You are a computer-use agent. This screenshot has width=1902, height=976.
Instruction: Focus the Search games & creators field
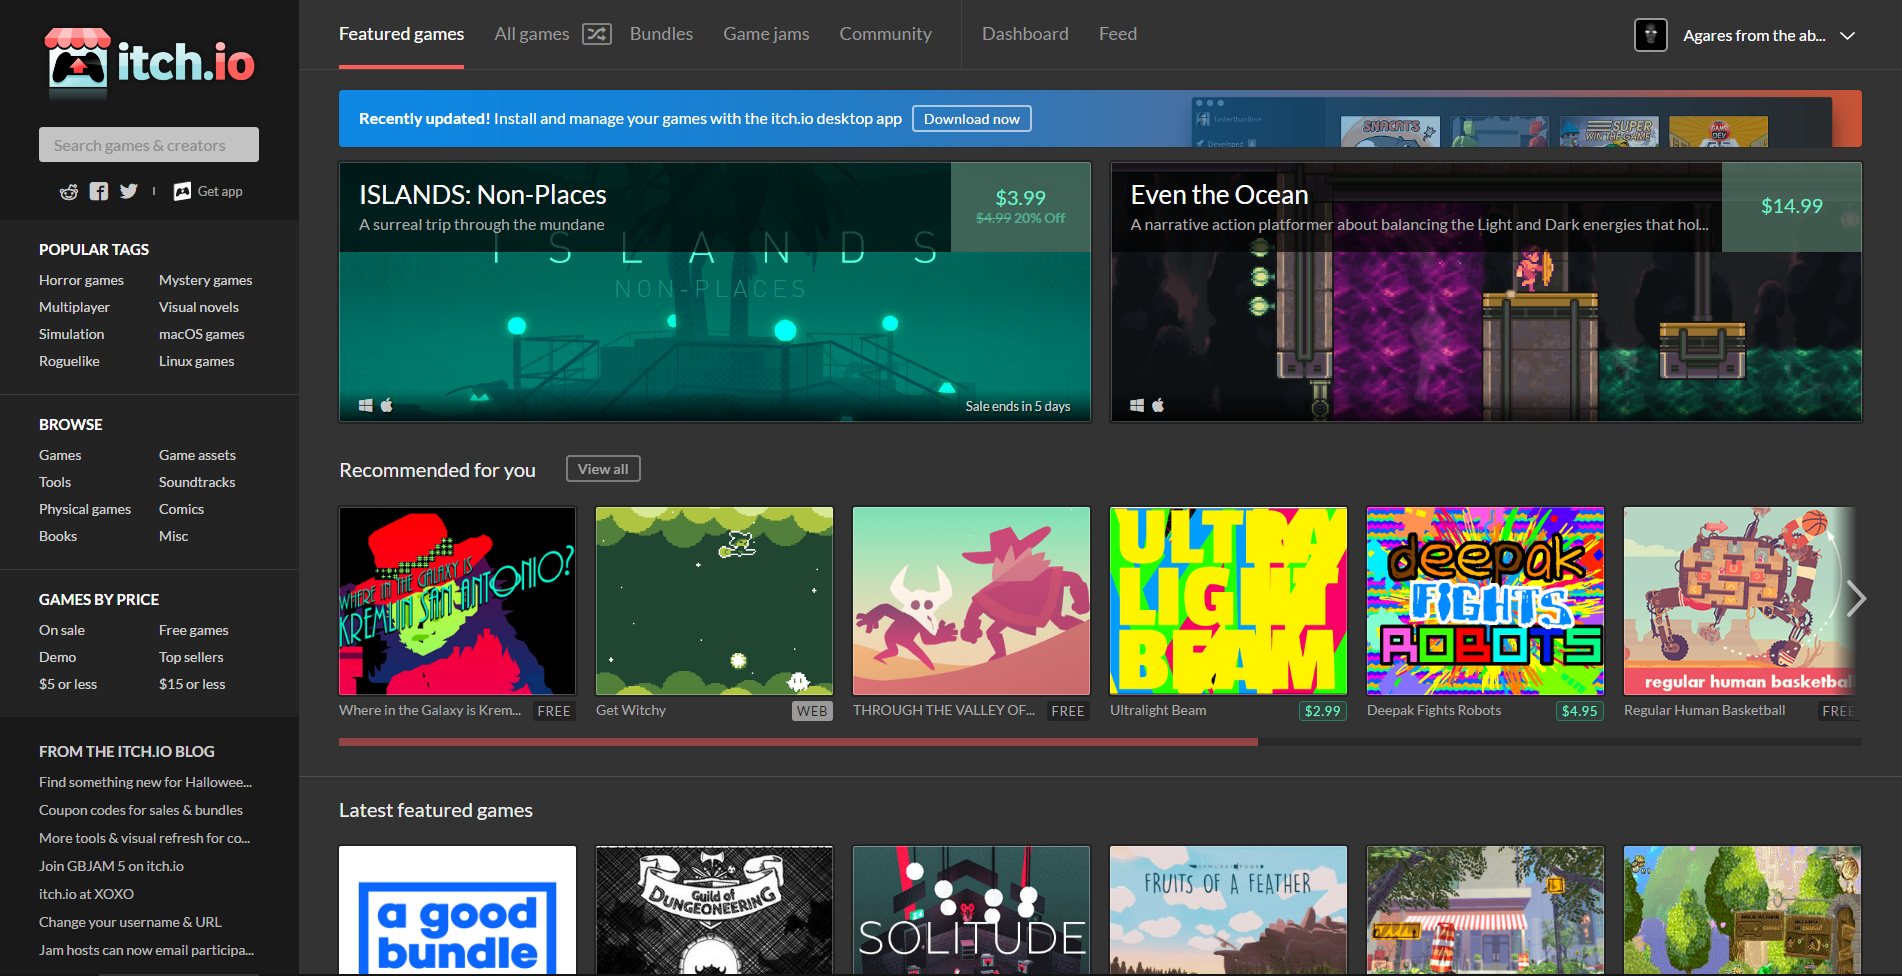click(x=149, y=145)
